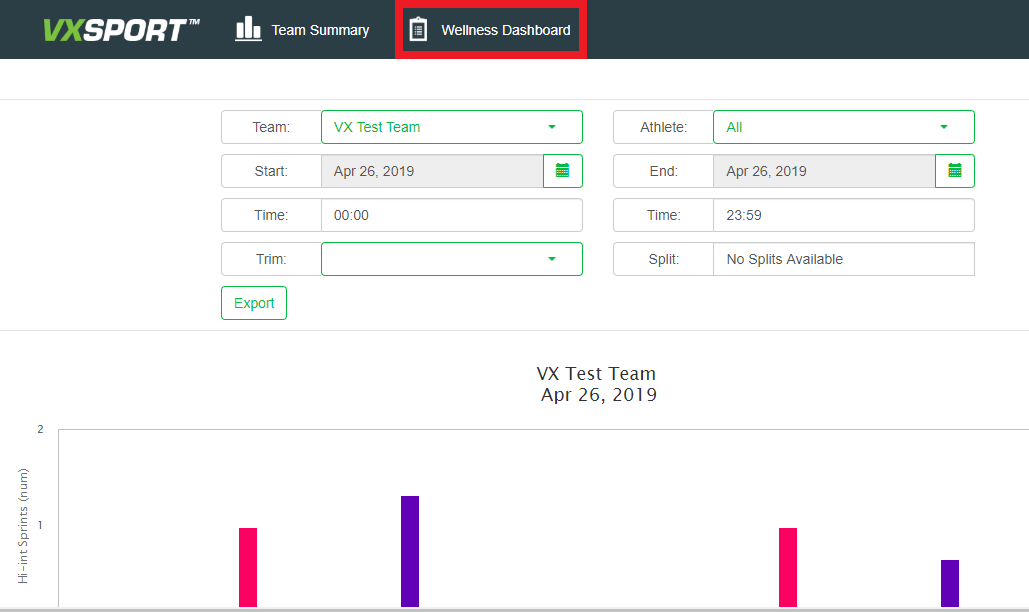1029x612 pixels.
Task: Expand the empty Trim dropdown
Action: pos(452,259)
